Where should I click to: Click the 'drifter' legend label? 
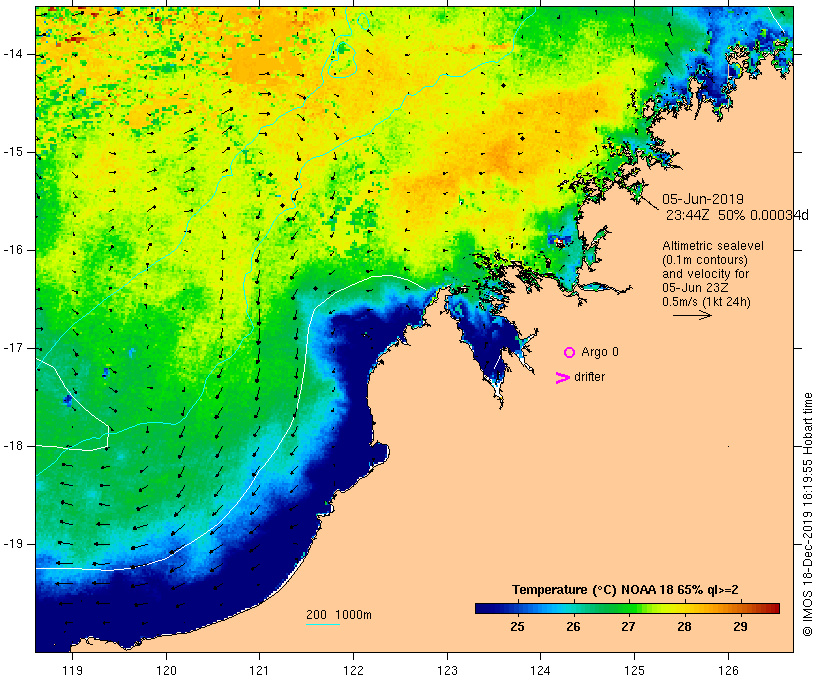(x=589, y=377)
